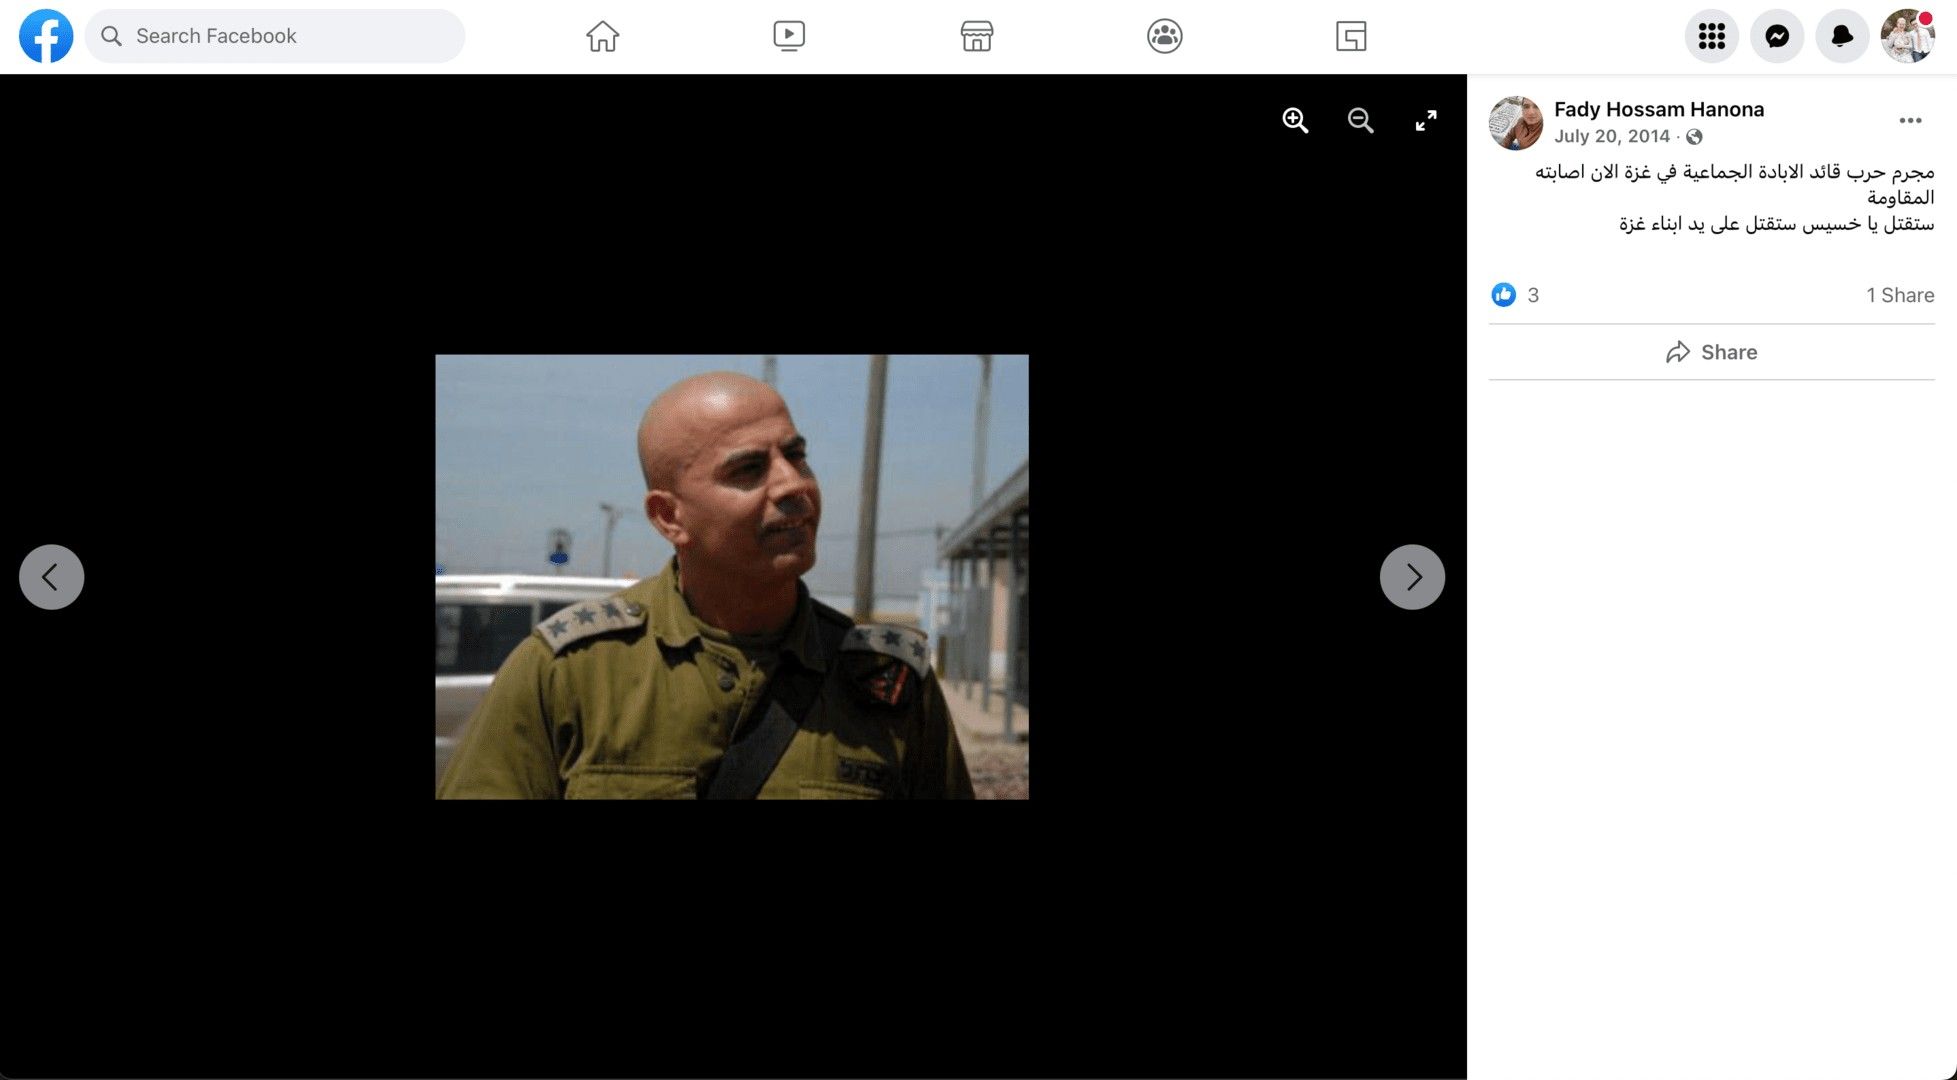
Task: Click the Share button
Action: coord(1711,352)
